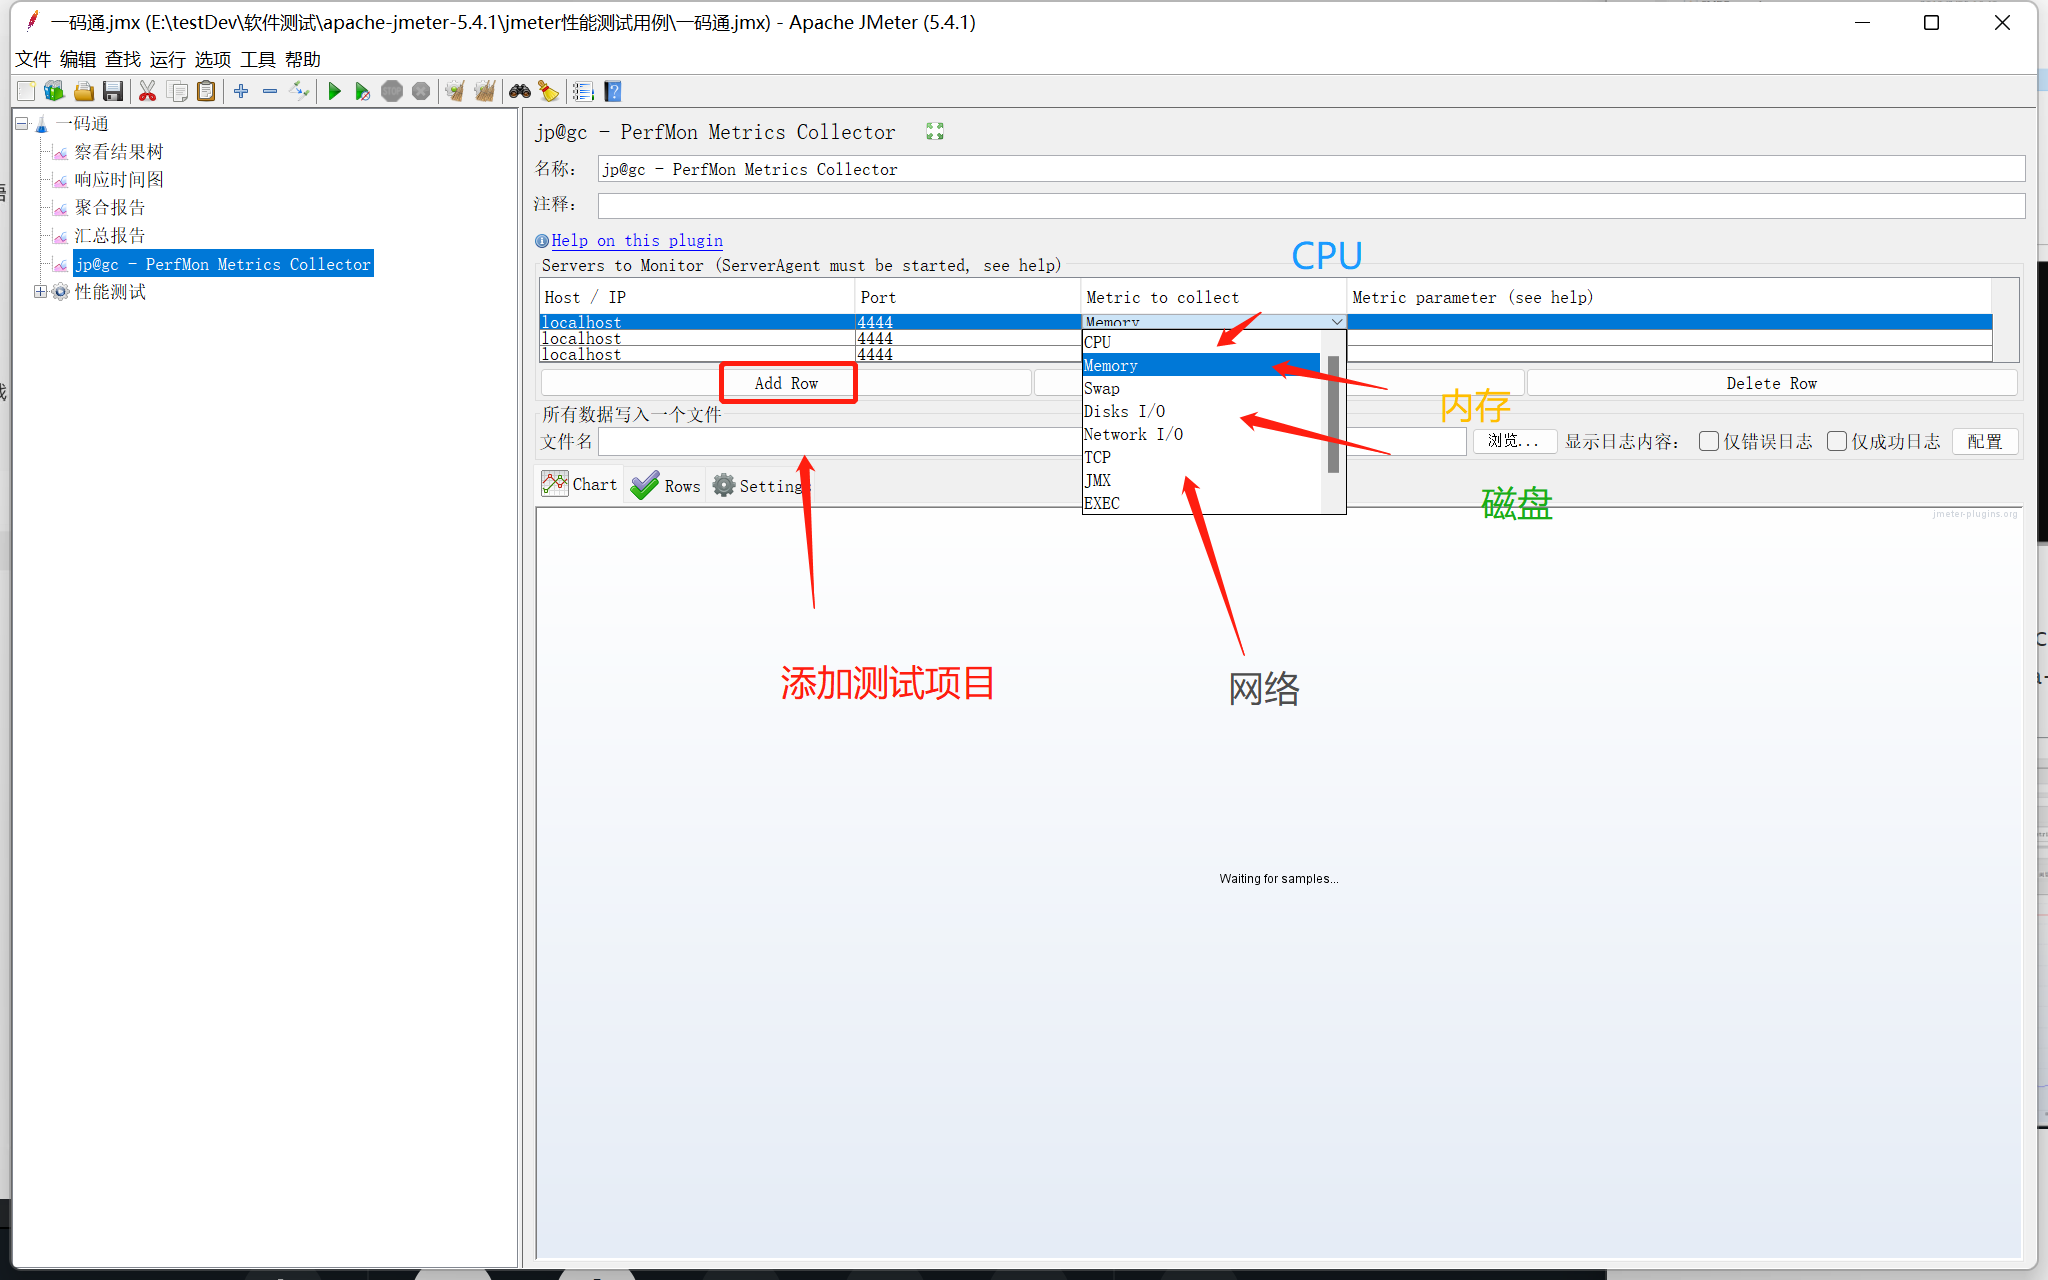Click the Add Row button
Viewport: 2048px width, 1280px height.
786,383
